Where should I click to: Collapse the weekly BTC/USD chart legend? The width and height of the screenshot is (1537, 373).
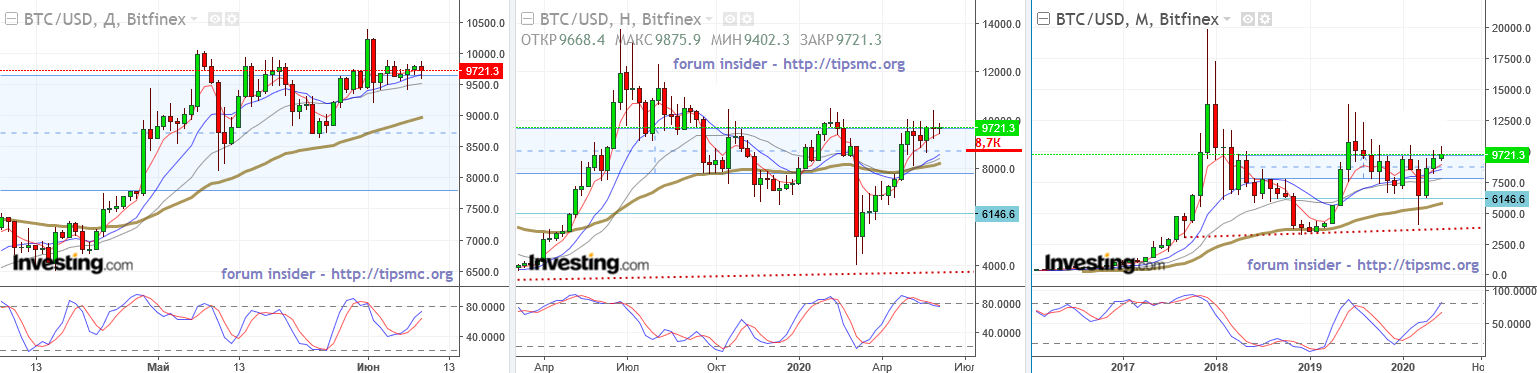(527, 19)
